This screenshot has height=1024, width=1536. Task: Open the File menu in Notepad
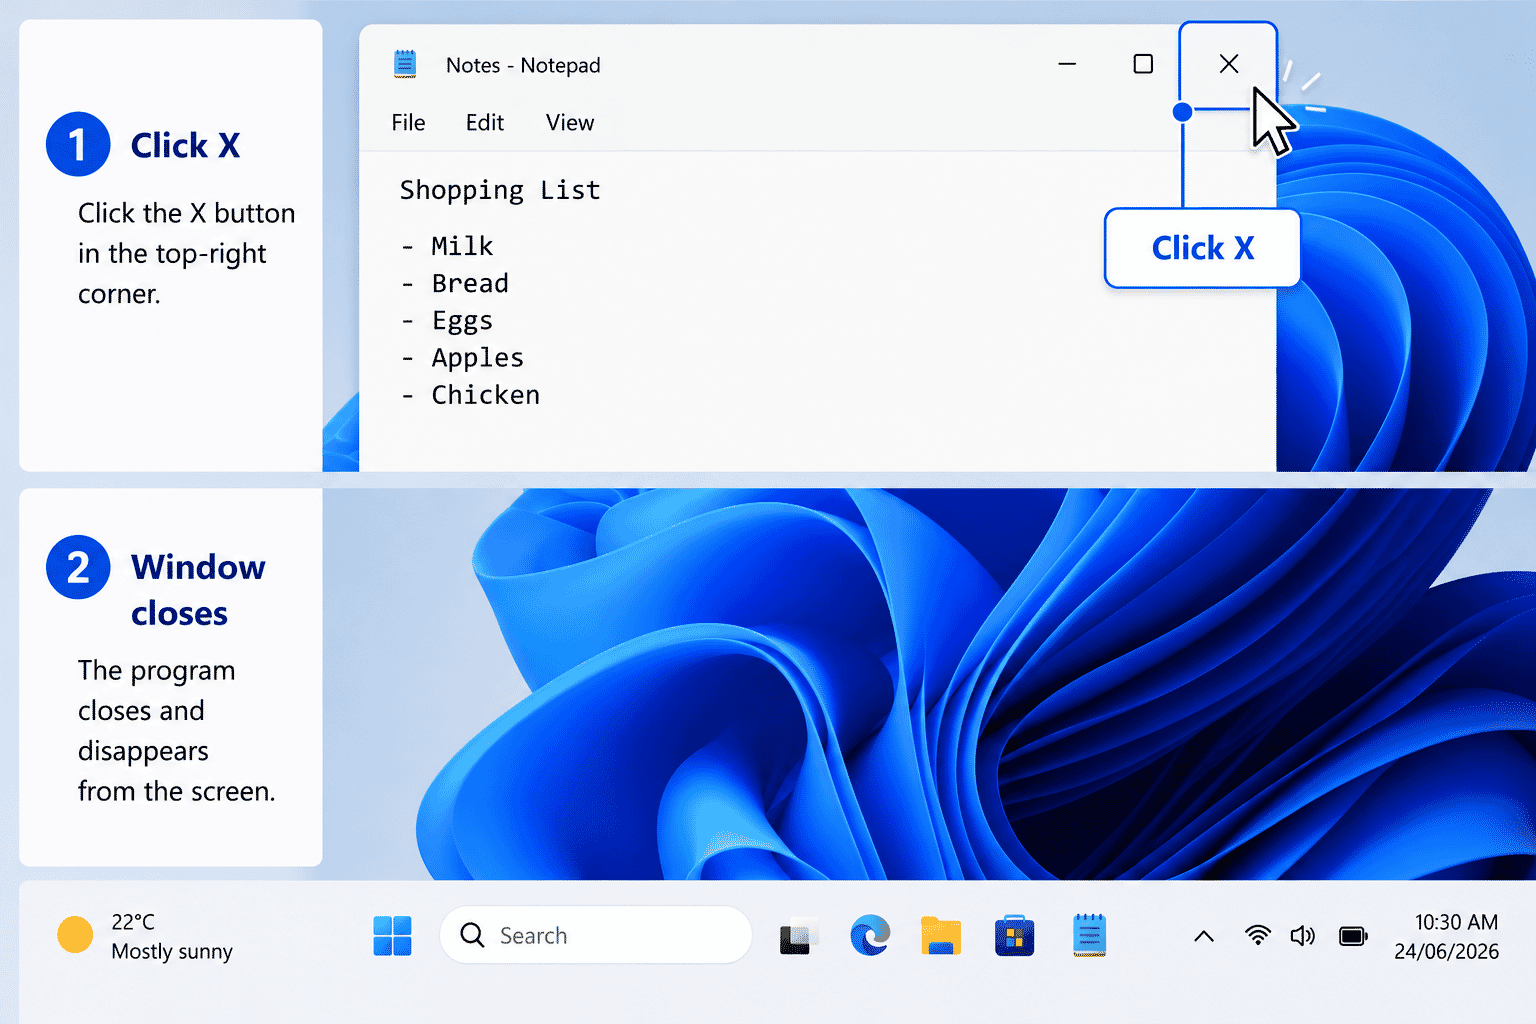point(408,123)
